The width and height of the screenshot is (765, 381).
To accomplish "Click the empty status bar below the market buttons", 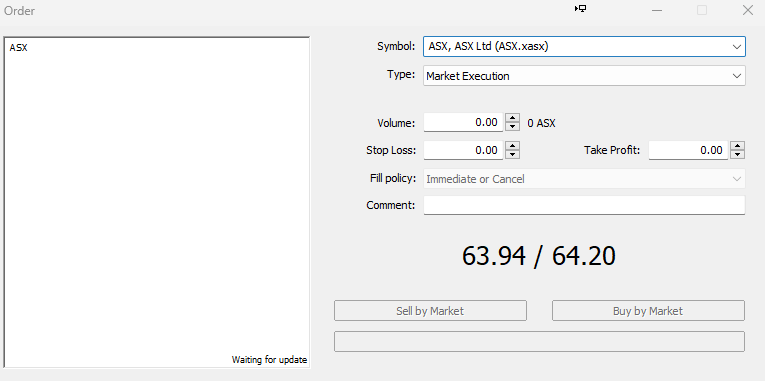I will tap(539, 341).
